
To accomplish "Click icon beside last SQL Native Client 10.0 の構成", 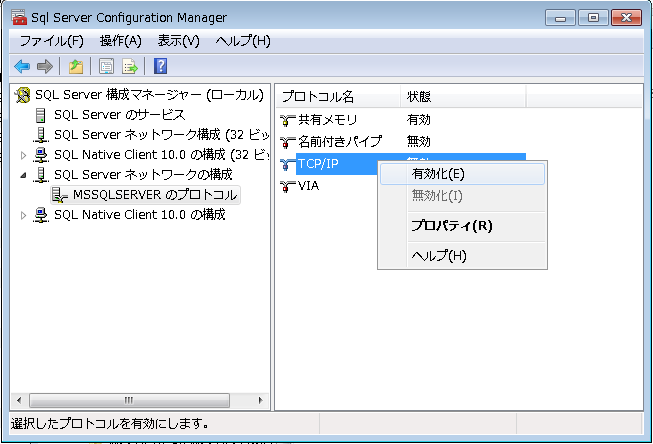I will click(41, 215).
